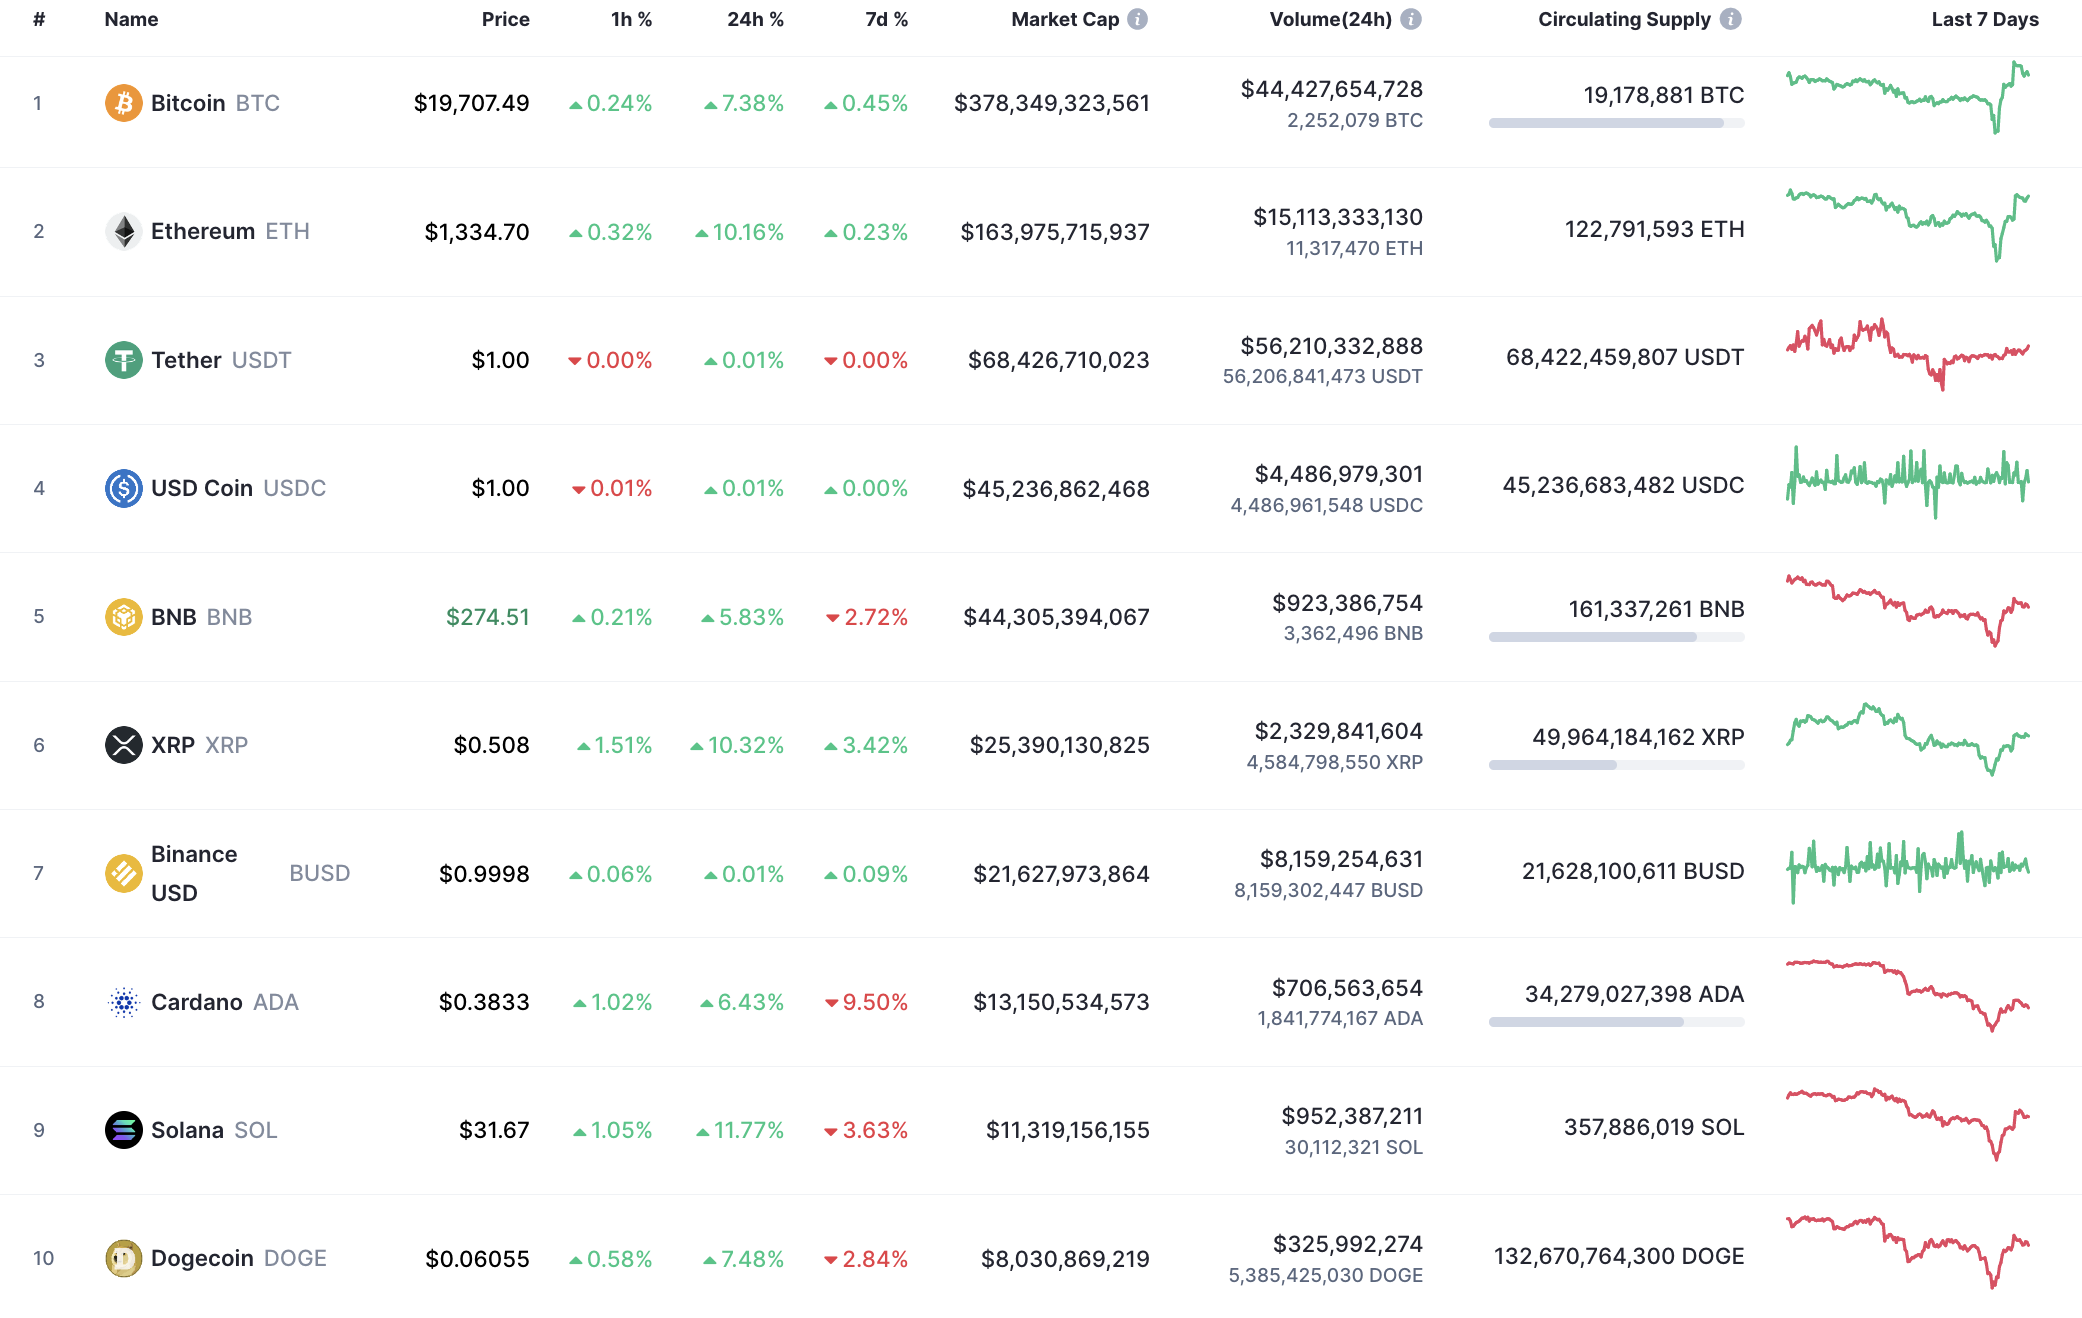Click the Bitcoin coin logo icon

(x=123, y=103)
